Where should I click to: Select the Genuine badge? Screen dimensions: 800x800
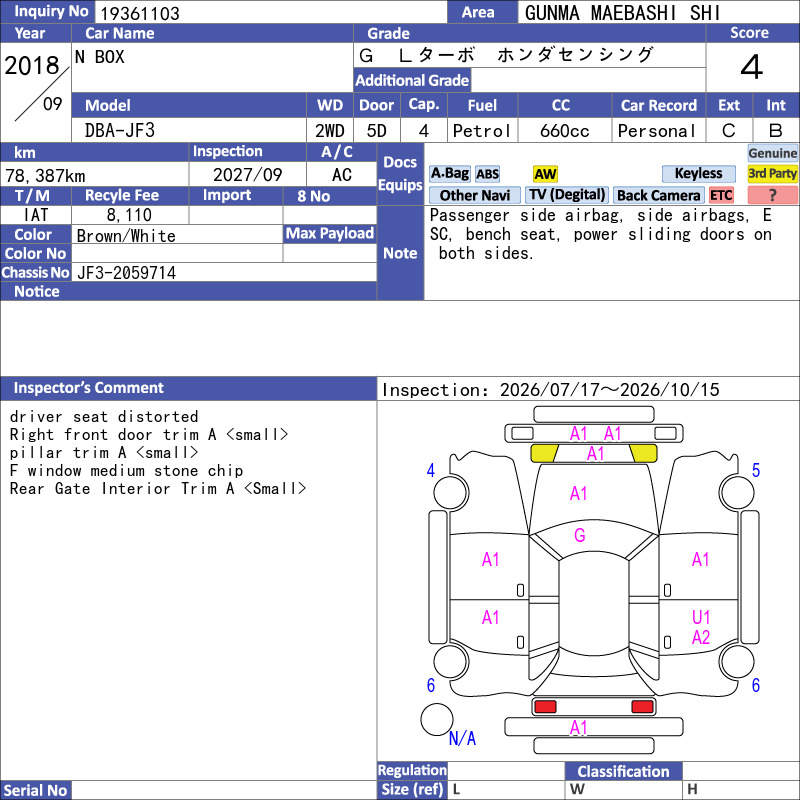772,153
